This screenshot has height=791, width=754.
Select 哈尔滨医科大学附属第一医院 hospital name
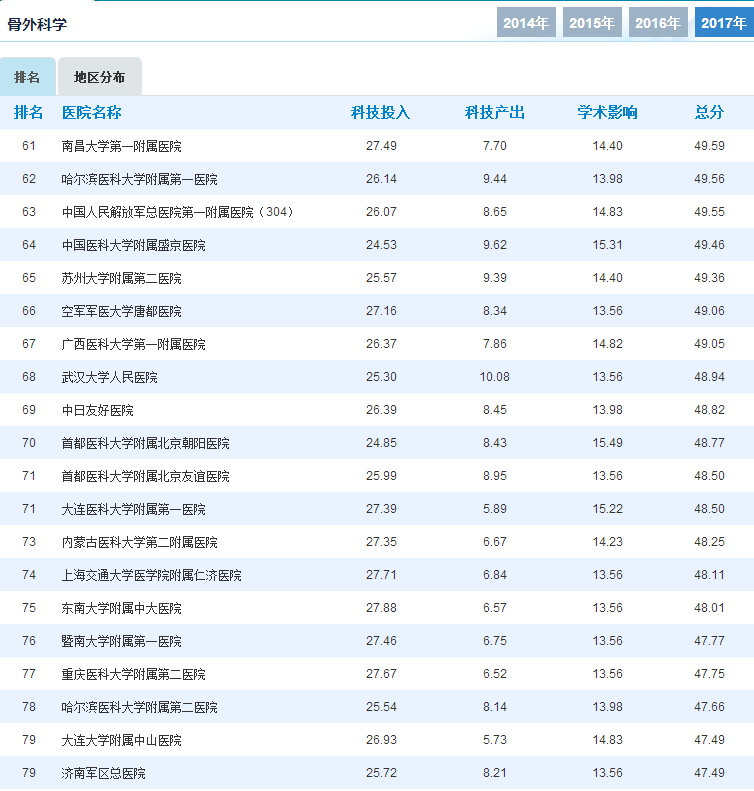click(x=139, y=179)
